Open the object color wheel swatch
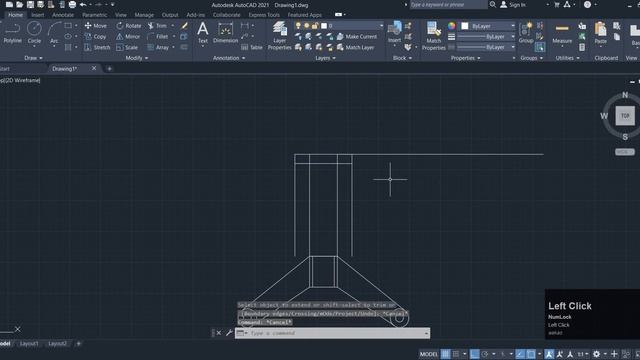 tap(451, 26)
